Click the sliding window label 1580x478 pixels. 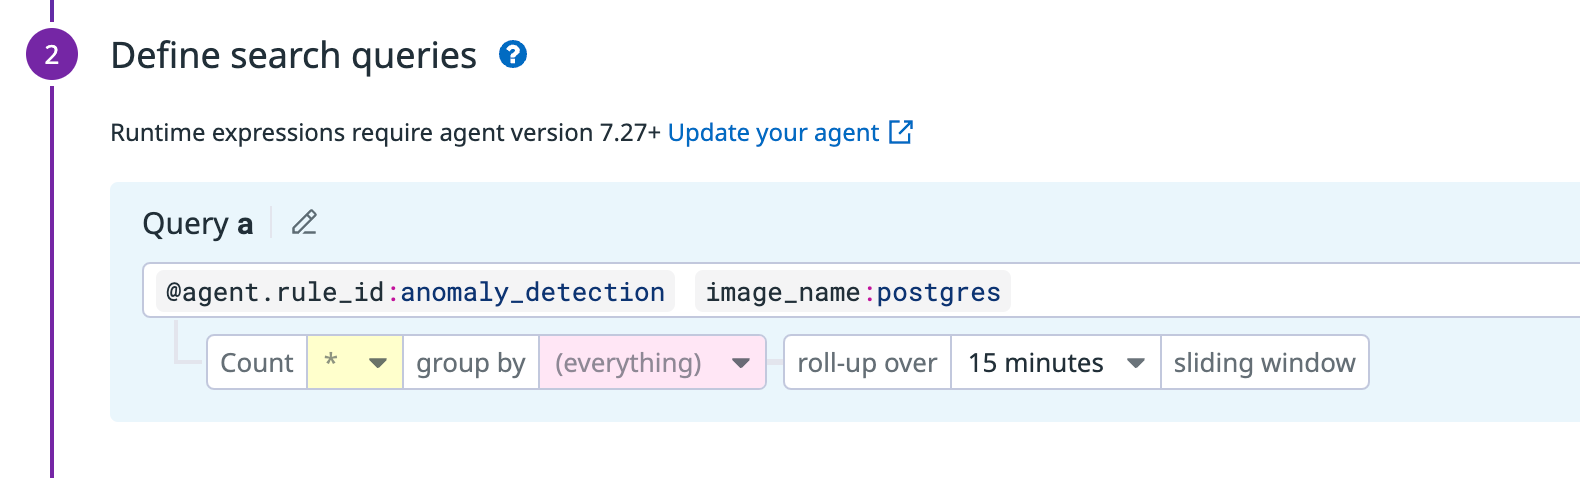point(1264,362)
